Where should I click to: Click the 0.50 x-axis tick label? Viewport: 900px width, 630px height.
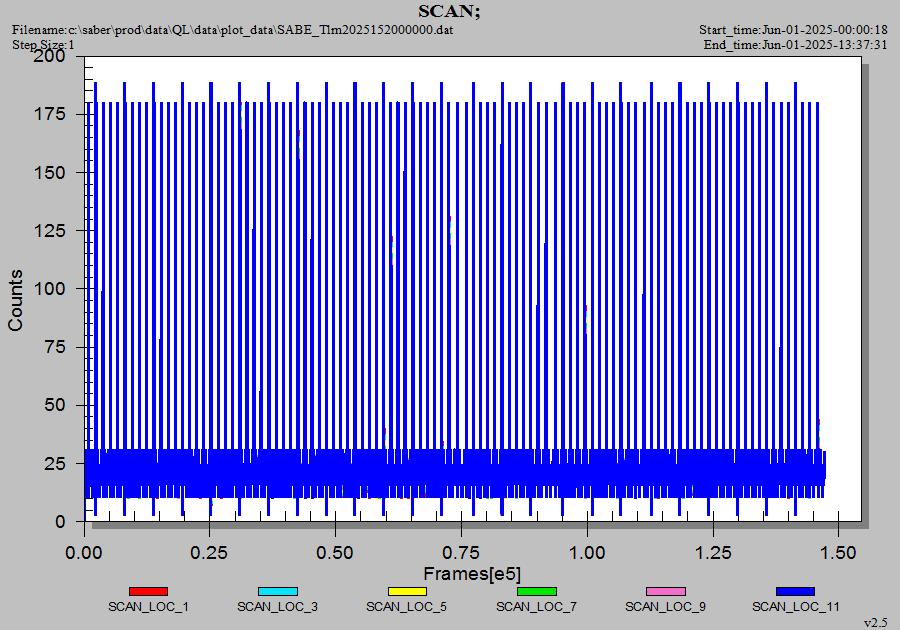(335, 553)
